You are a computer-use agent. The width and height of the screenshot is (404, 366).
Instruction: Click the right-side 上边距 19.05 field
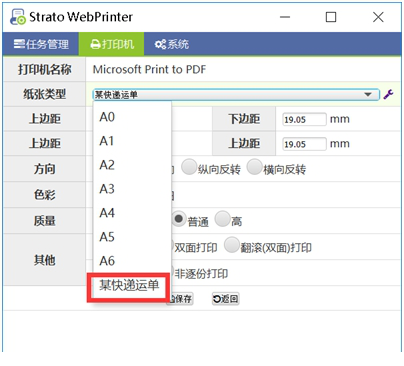click(304, 144)
